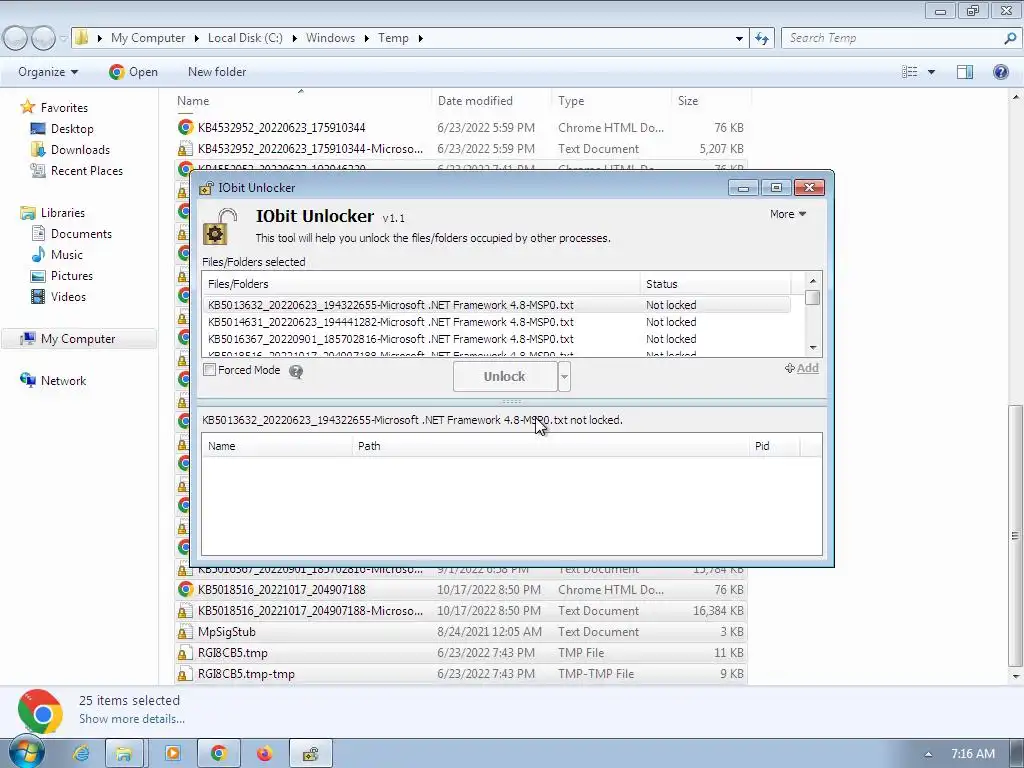Launch Internet Explorer from taskbar
The width and height of the screenshot is (1024, 768).
click(81, 754)
